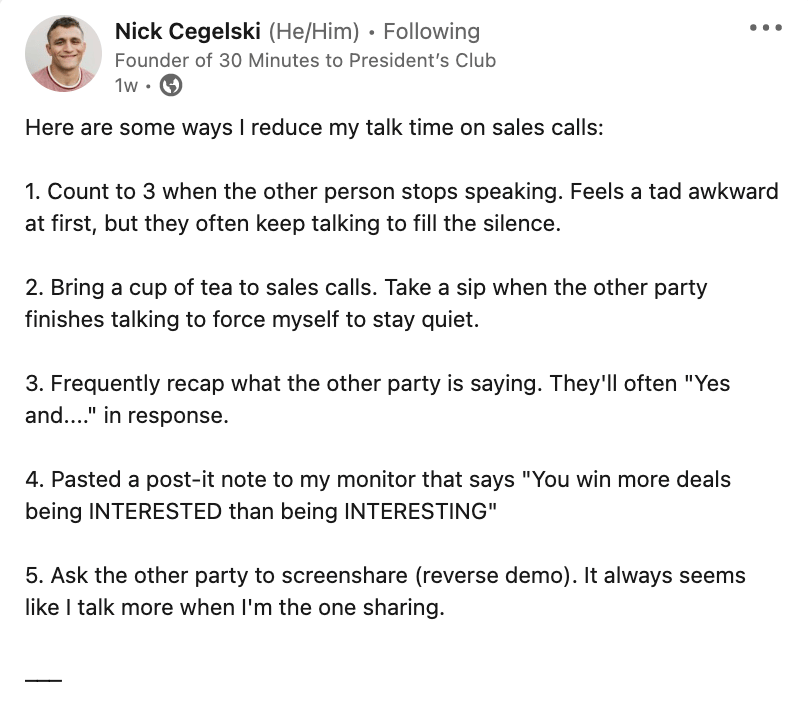Open the three-dot post options menu

765,28
